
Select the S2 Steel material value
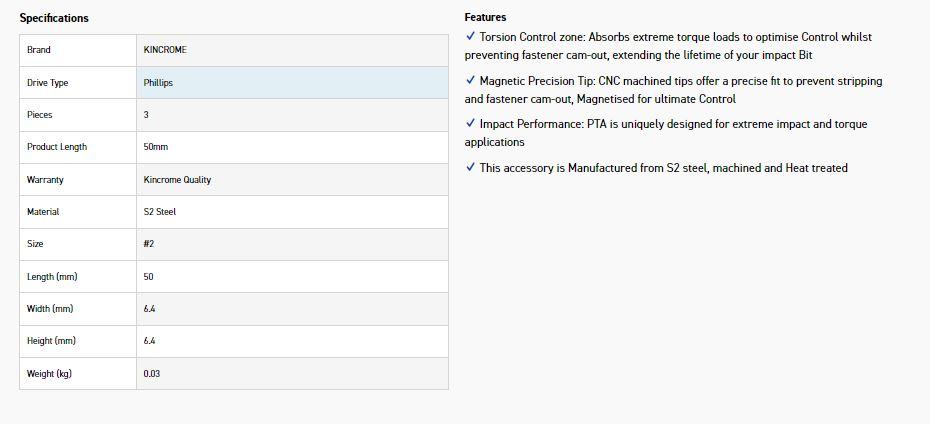(x=160, y=212)
